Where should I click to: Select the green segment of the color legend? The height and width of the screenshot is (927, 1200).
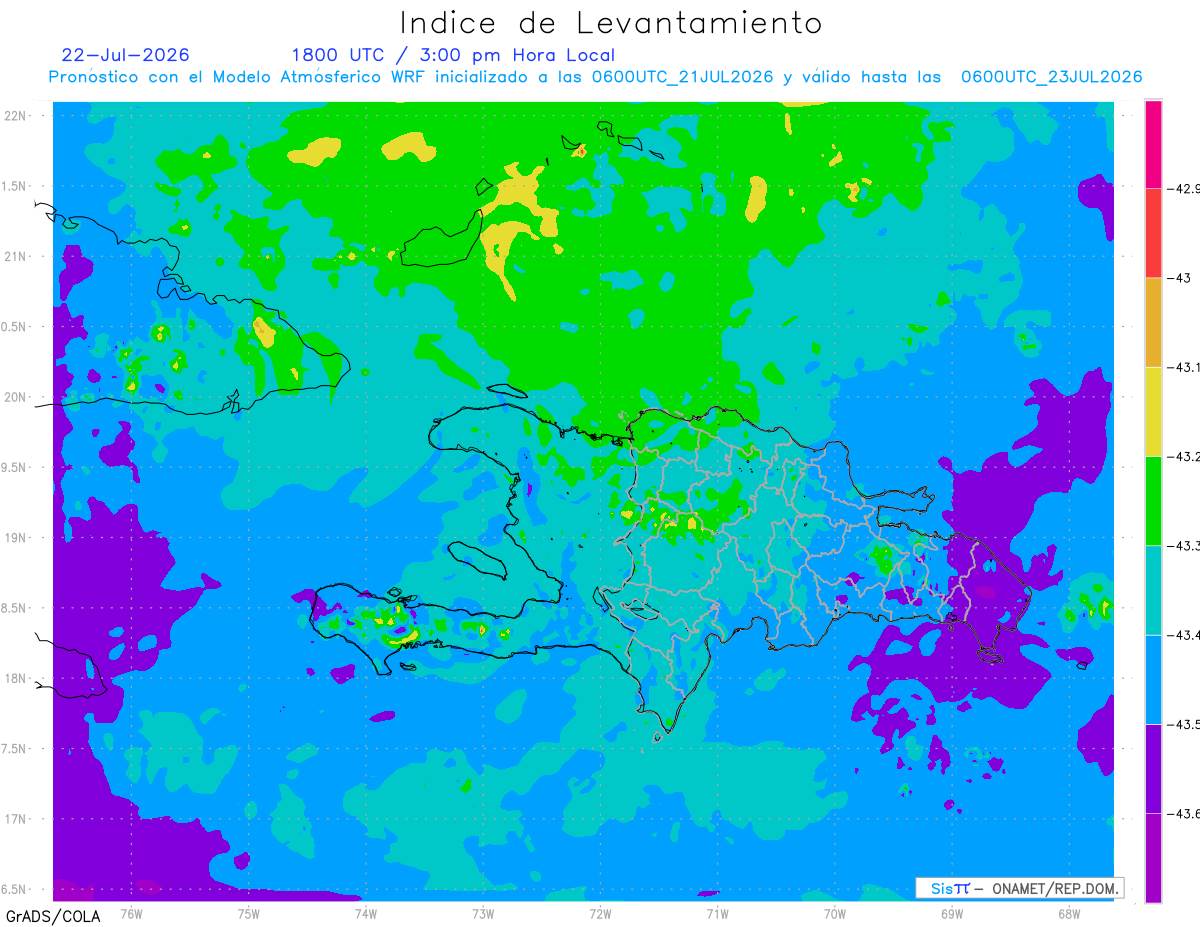pyautogui.click(x=1153, y=500)
